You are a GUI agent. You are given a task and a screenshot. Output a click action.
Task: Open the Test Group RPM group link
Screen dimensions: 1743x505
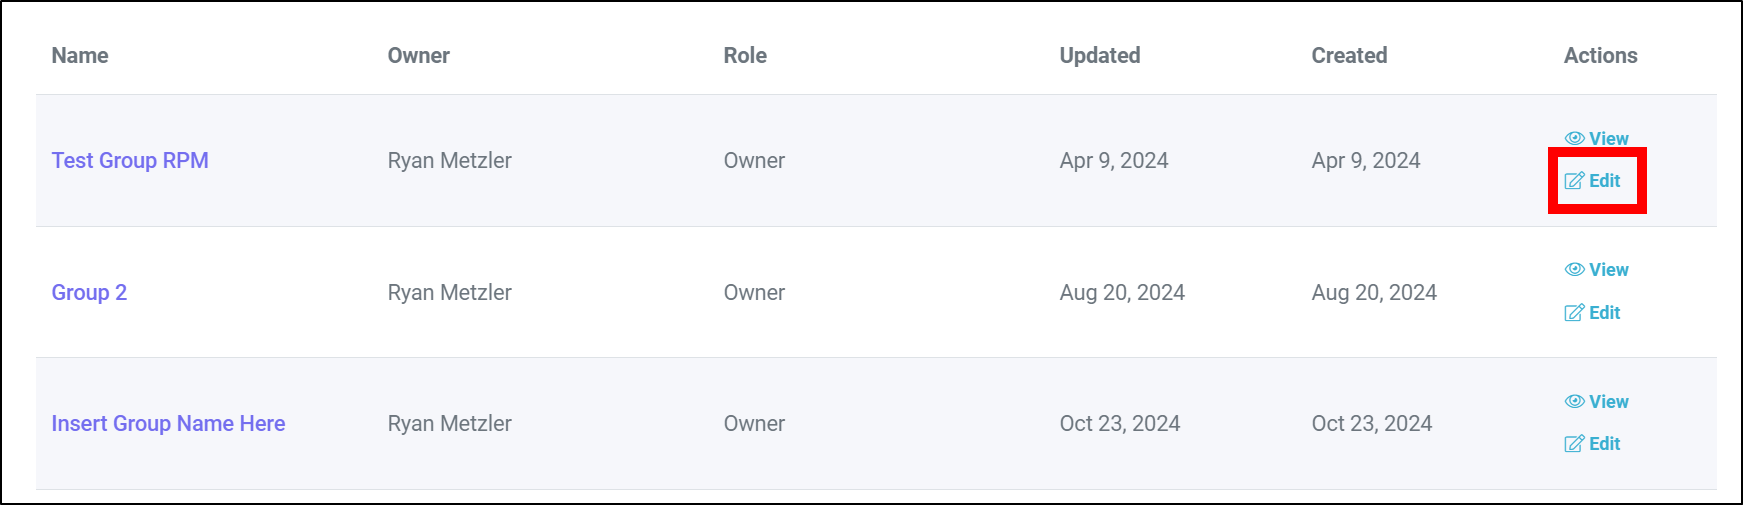[130, 161]
